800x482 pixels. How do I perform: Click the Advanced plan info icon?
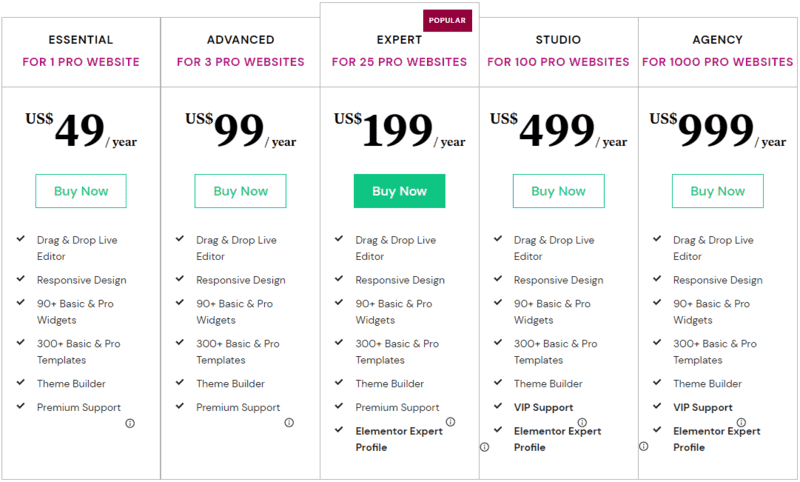pyautogui.click(x=289, y=422)
